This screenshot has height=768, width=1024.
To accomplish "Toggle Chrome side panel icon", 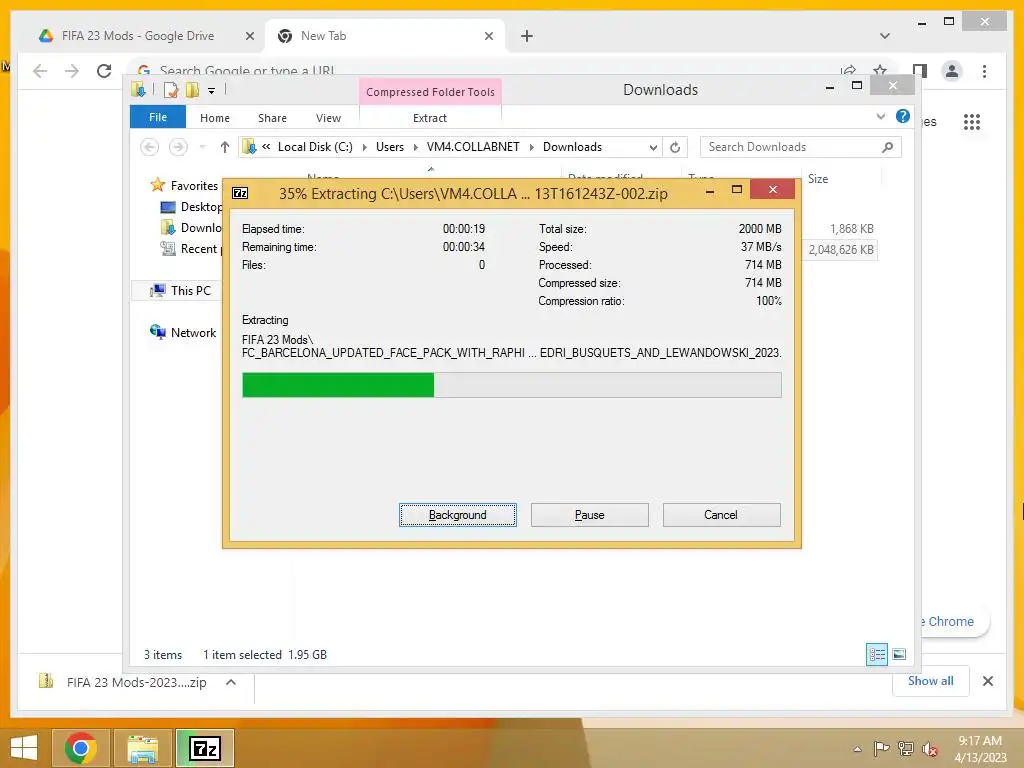I will point(920,71).
